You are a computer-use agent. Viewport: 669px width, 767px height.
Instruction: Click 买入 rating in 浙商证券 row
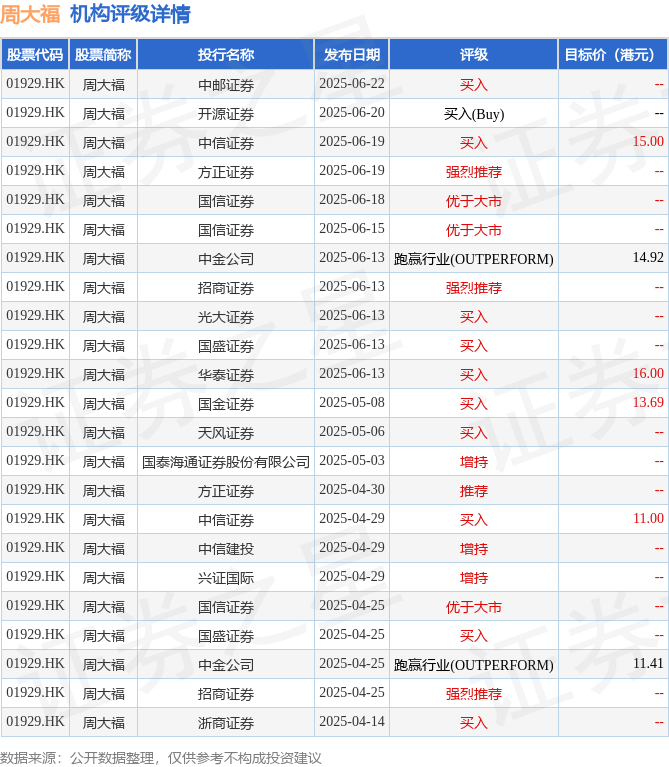point(473,722)
